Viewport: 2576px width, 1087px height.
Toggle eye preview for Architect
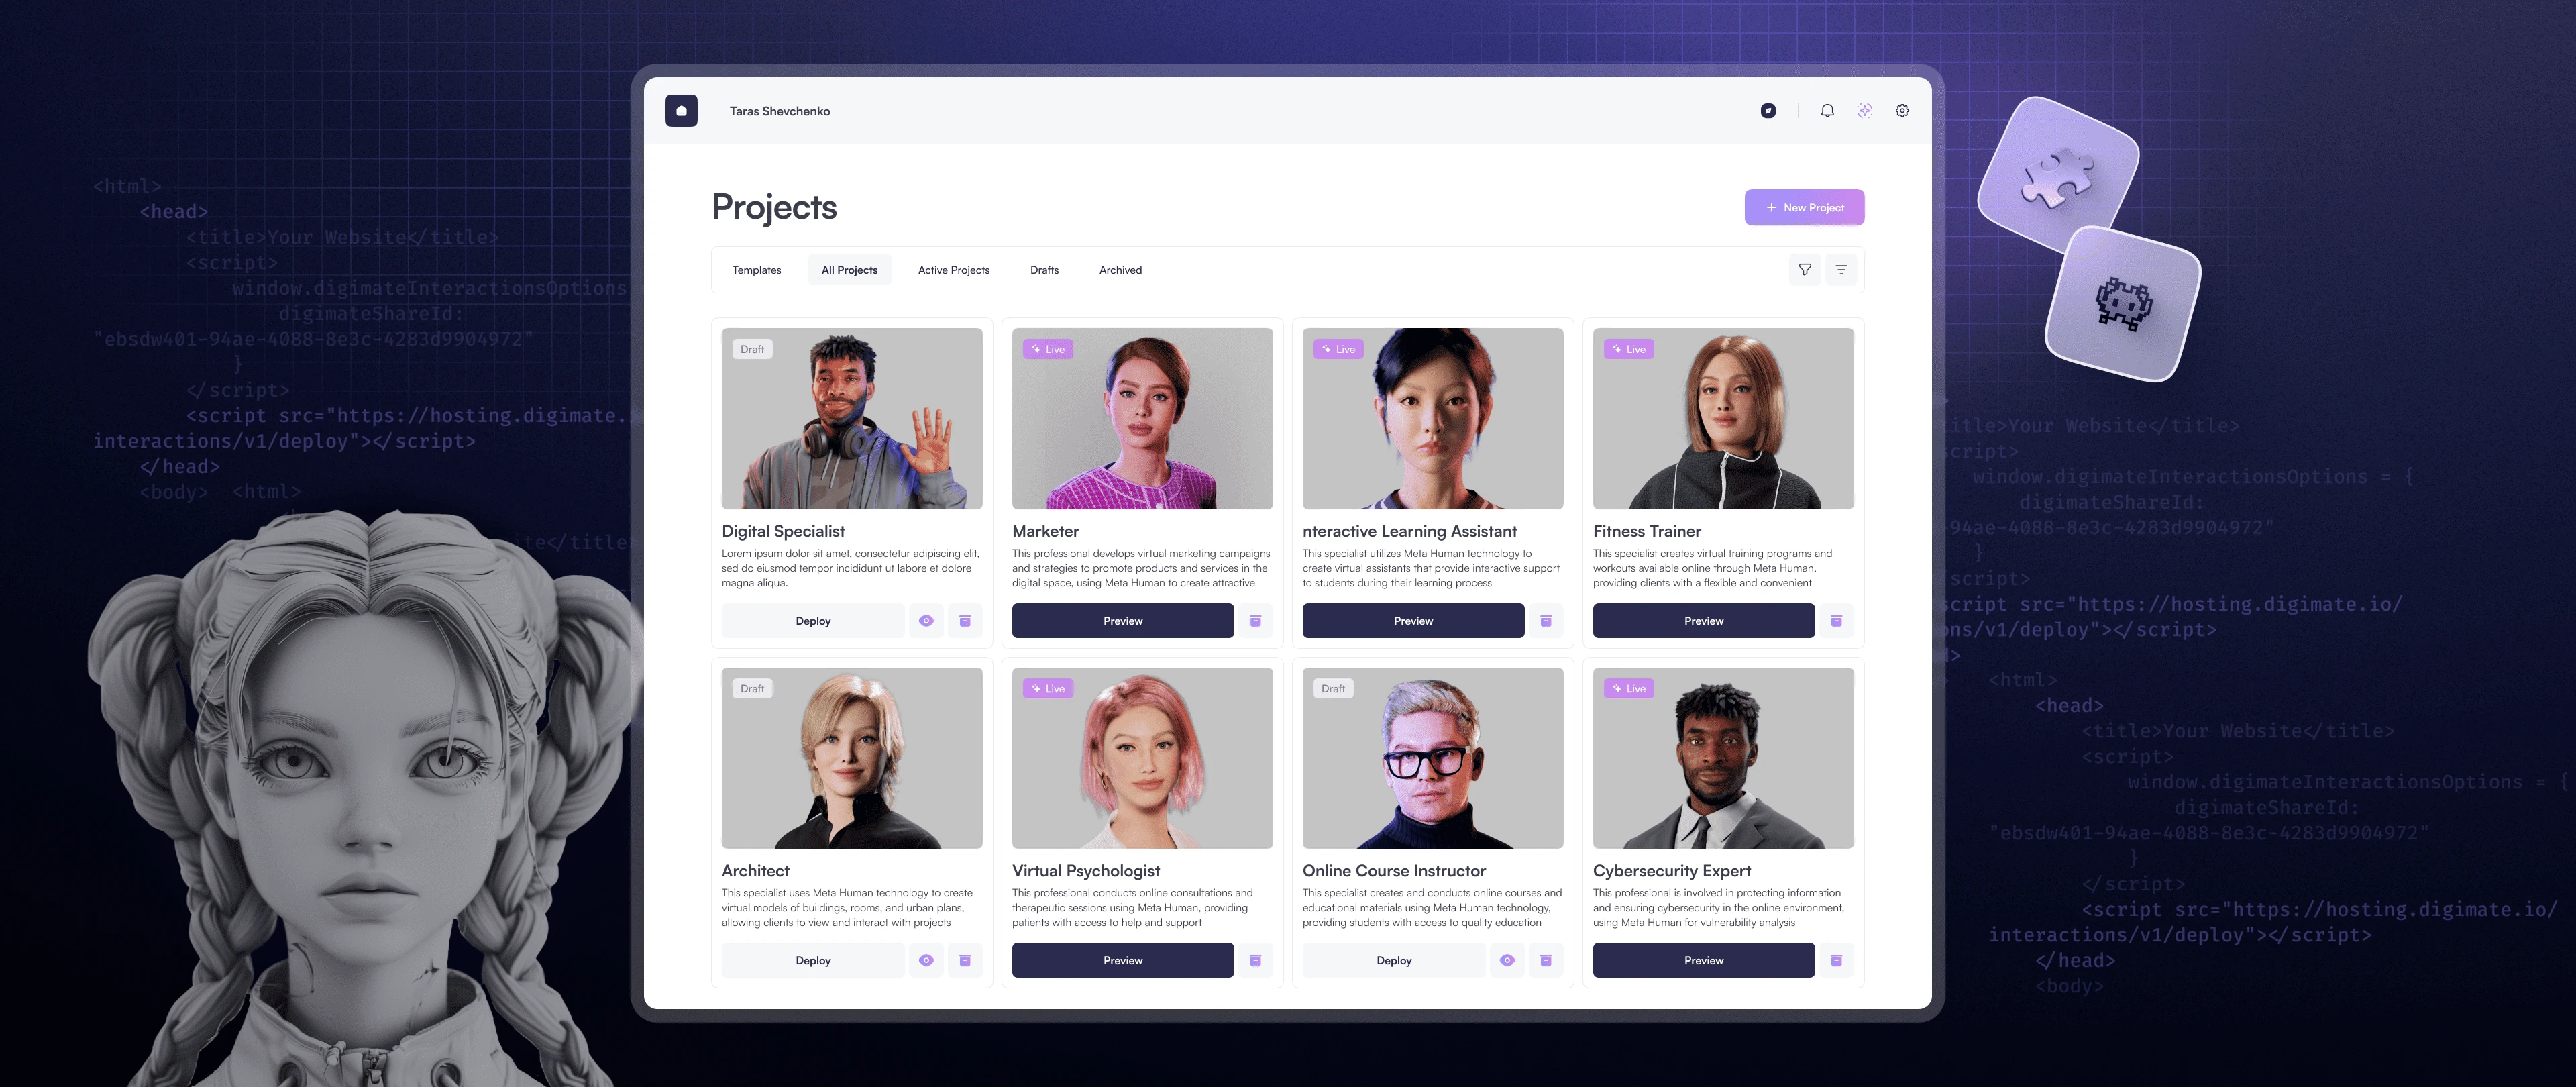[926, 960]
